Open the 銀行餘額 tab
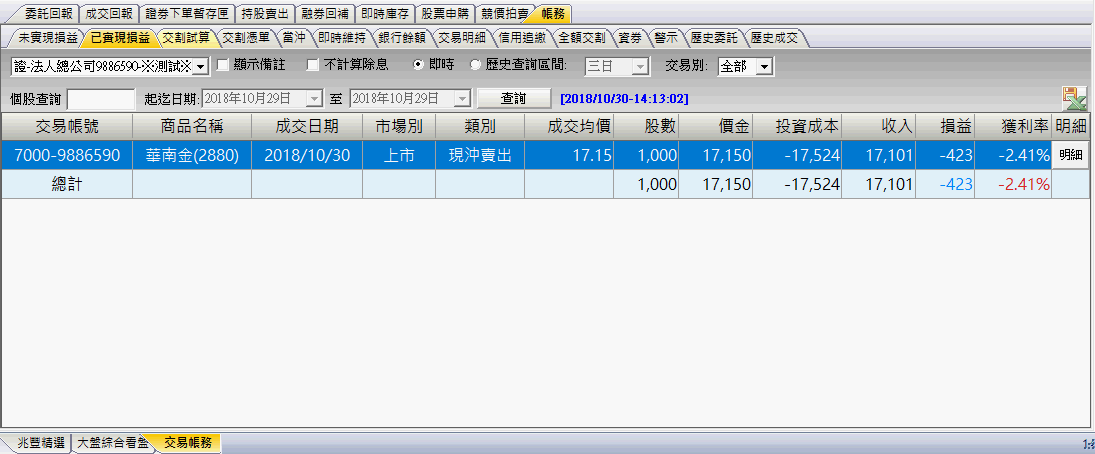Image resolution: width=1095 pixels, height=454 pixels. 404,38
